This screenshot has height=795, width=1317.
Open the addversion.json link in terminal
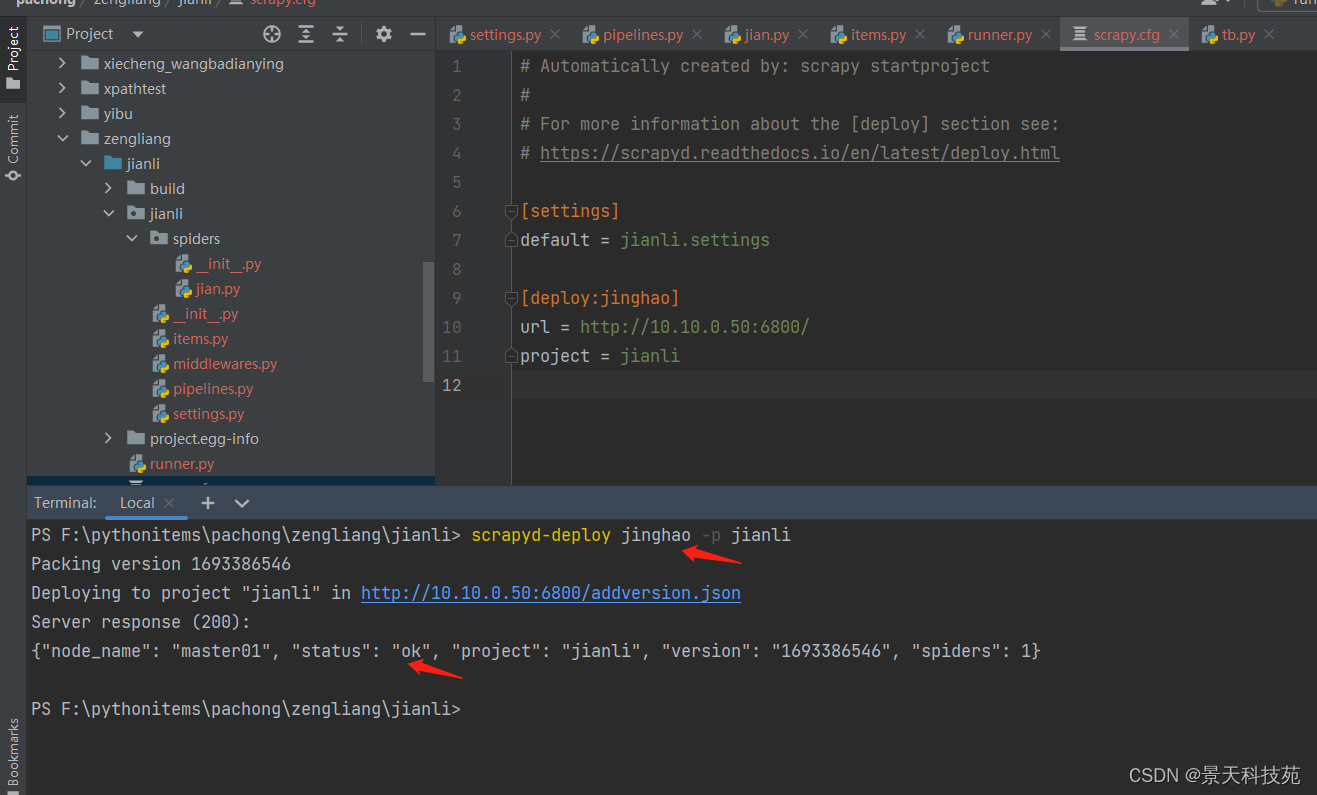[x=551, y=593]
